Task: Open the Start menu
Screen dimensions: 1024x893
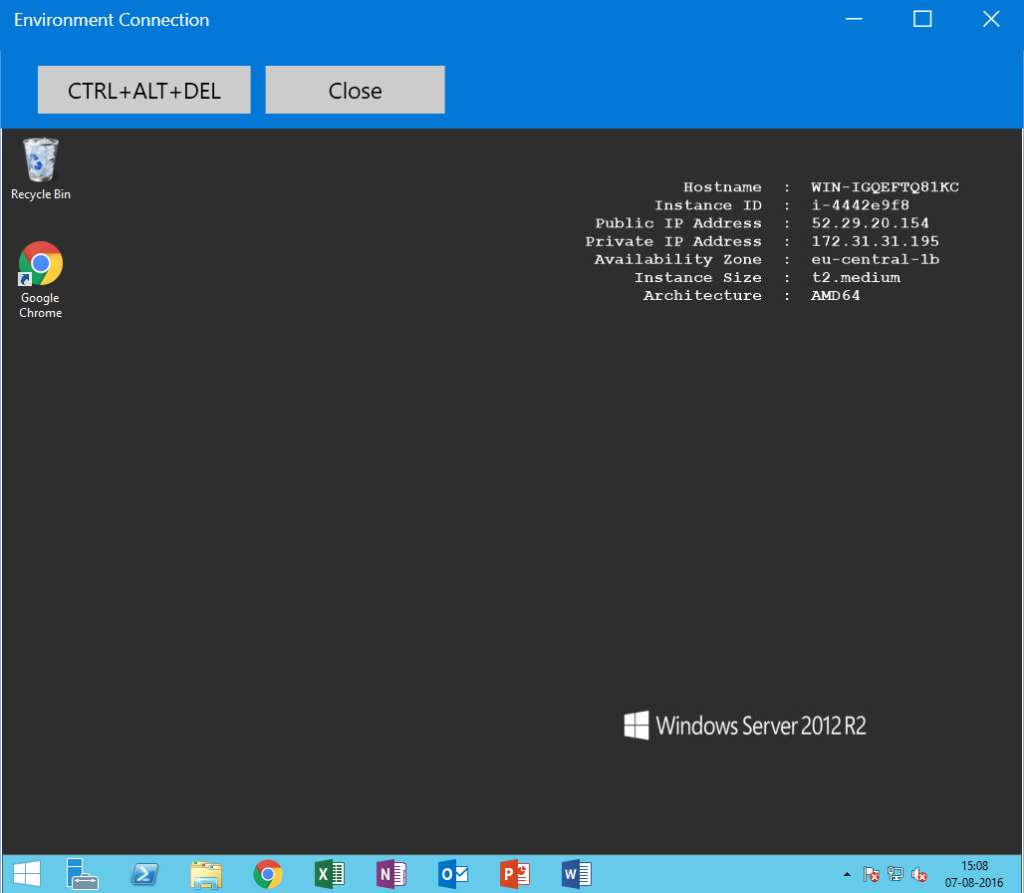Action: [26, 874]
